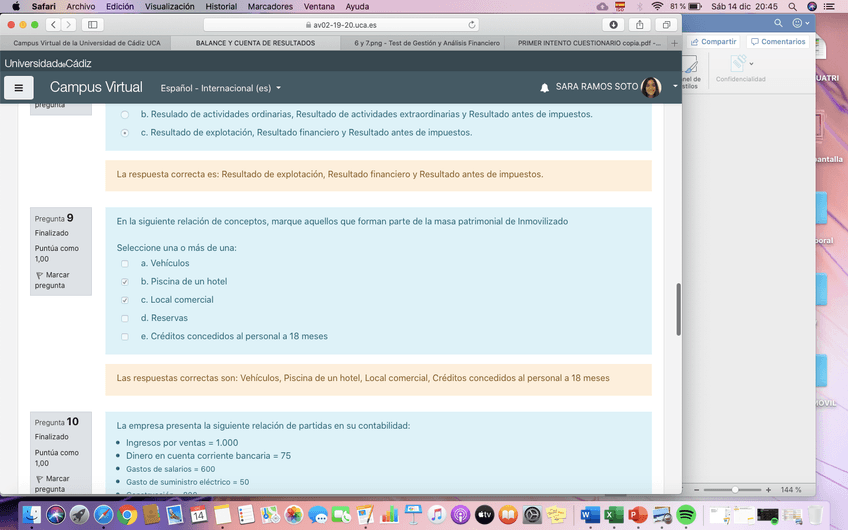This screenshot has width=848, height=530.
Task: Open the Archivo menu
Action: point(81,6)
